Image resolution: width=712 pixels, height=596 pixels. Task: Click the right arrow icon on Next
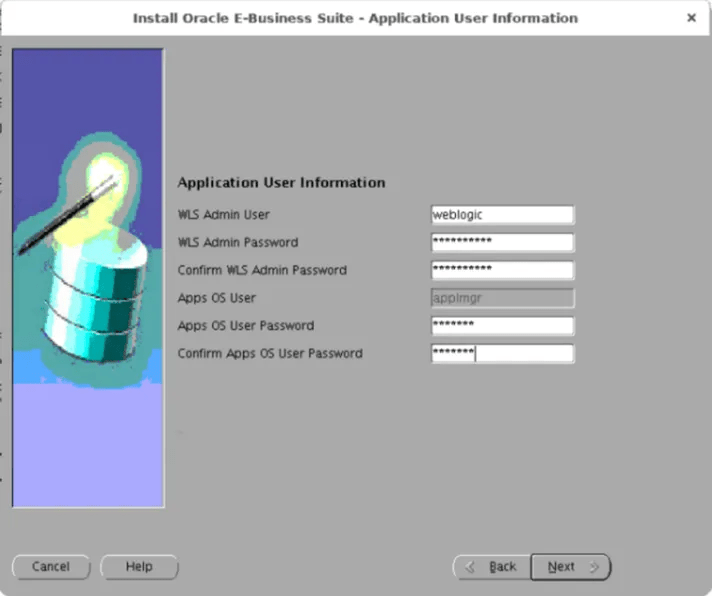(x=594, y=567)
